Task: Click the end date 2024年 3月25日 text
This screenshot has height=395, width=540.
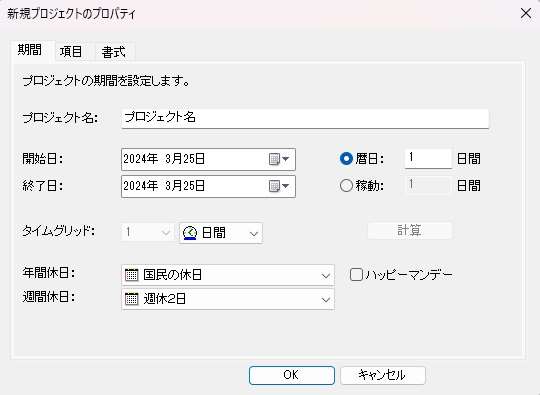Action: coord(164,186)
